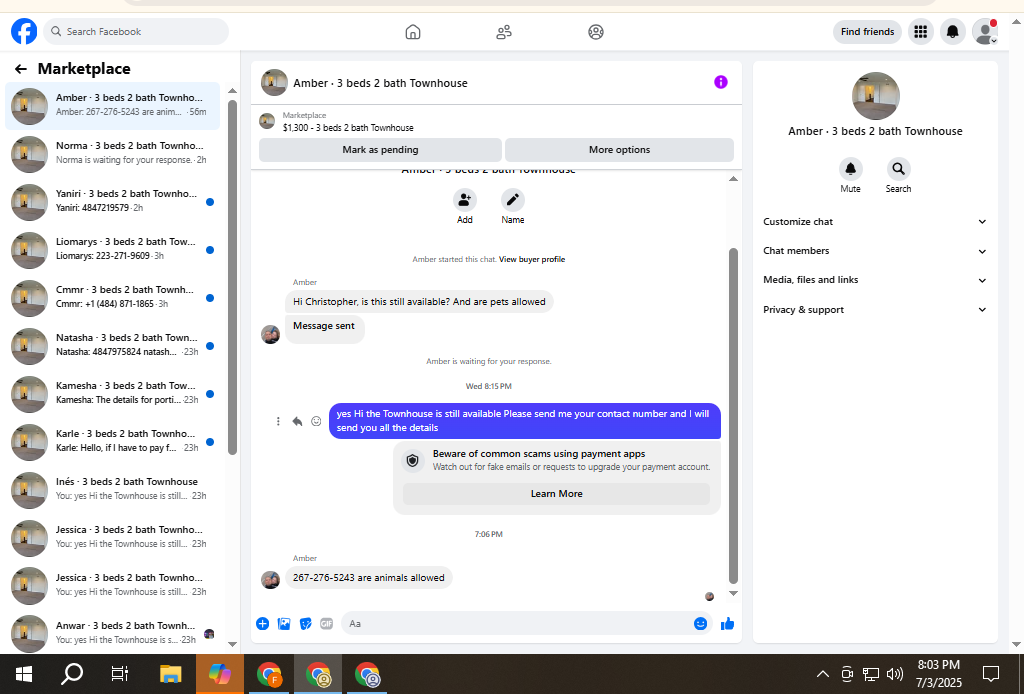
Task: Click Amber's avatar beside phone number message
Action: tap(270, 579)
